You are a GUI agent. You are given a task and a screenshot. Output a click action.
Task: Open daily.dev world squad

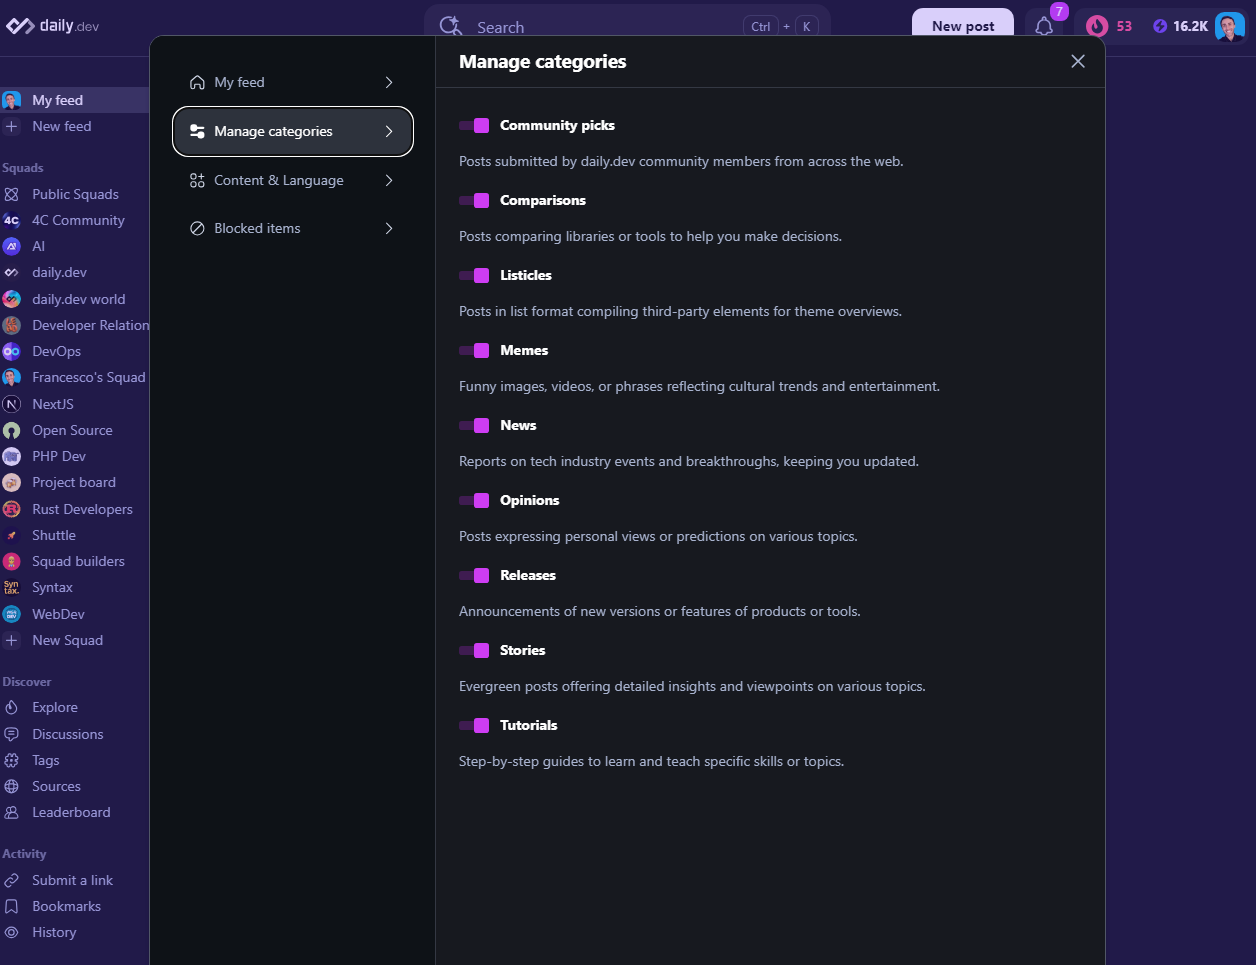point(74,299)
